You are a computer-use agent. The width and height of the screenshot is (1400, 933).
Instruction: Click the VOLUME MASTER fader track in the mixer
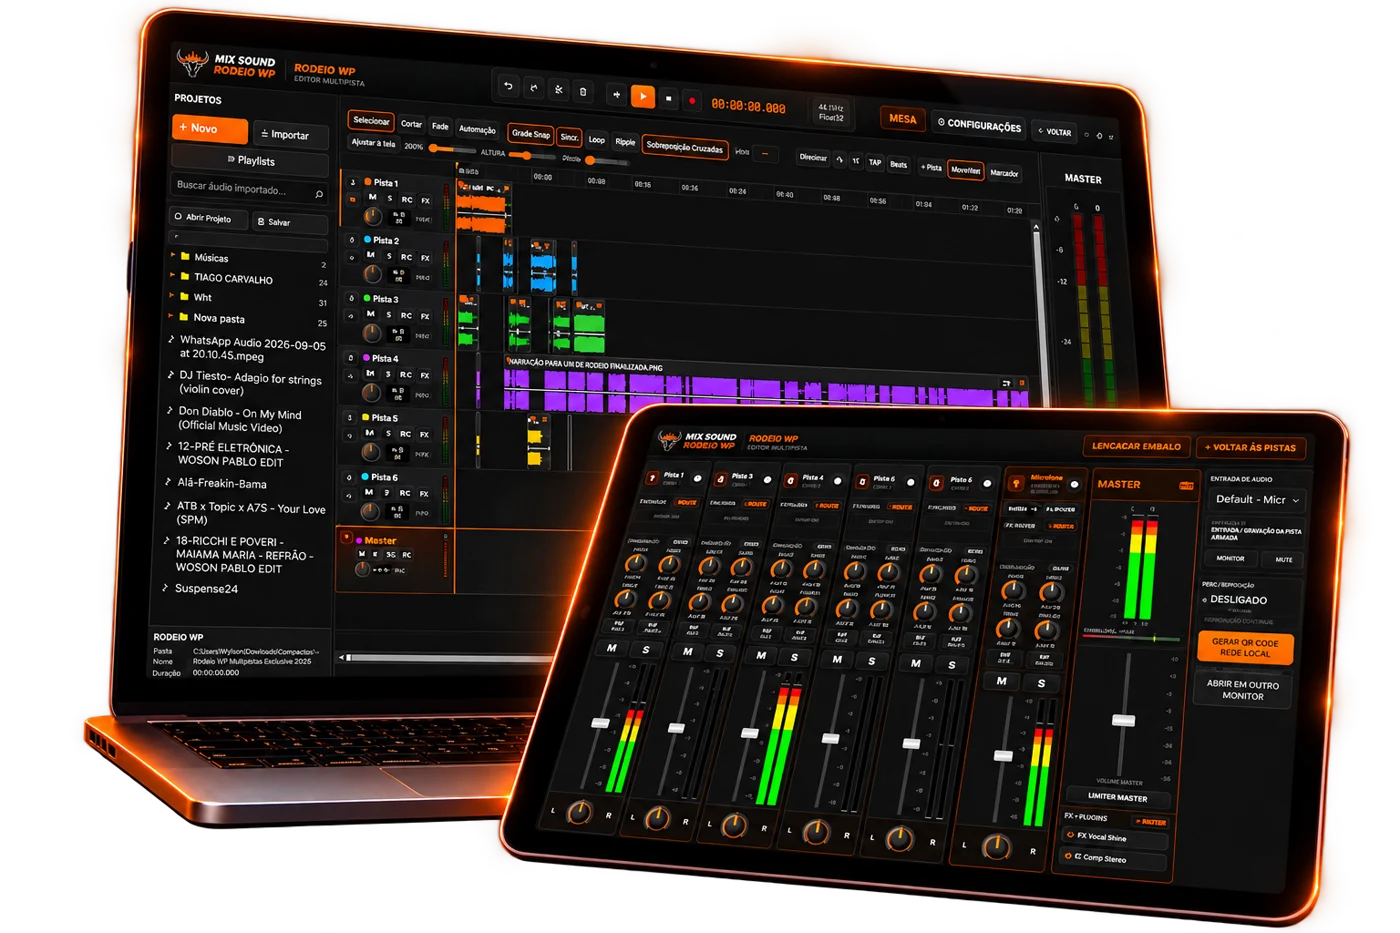(1124, 715)
